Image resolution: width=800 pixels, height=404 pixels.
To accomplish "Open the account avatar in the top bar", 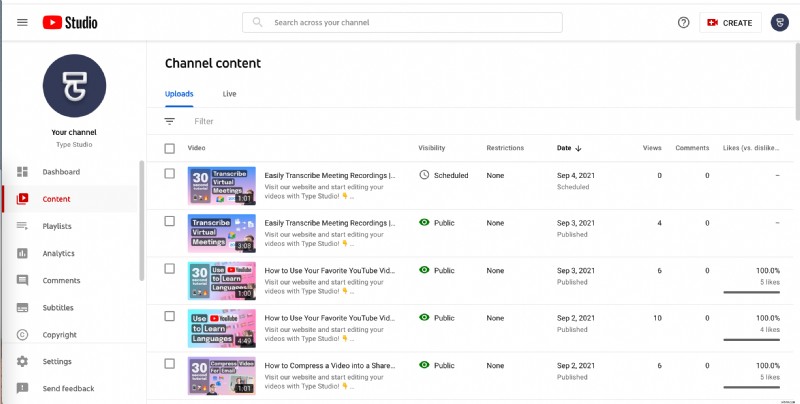I will pyautogui.click(x=780, y=22).
